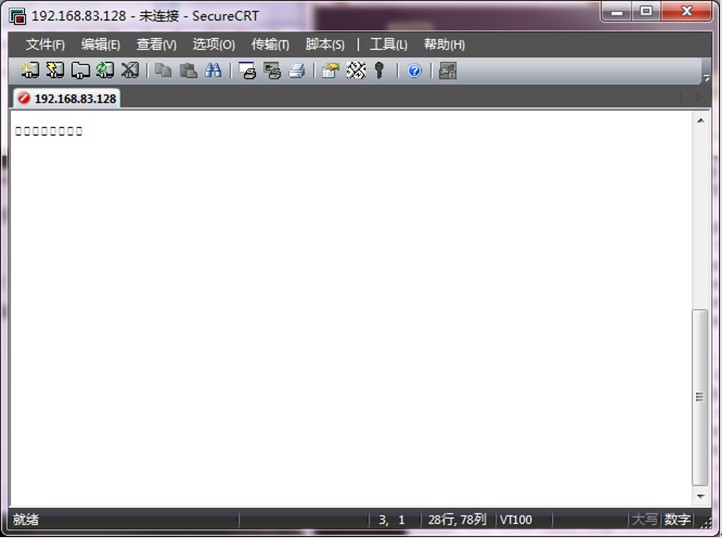Click the Disconnect session icon
This screenshot has width=722, height=538.
(x=130, y=70)
